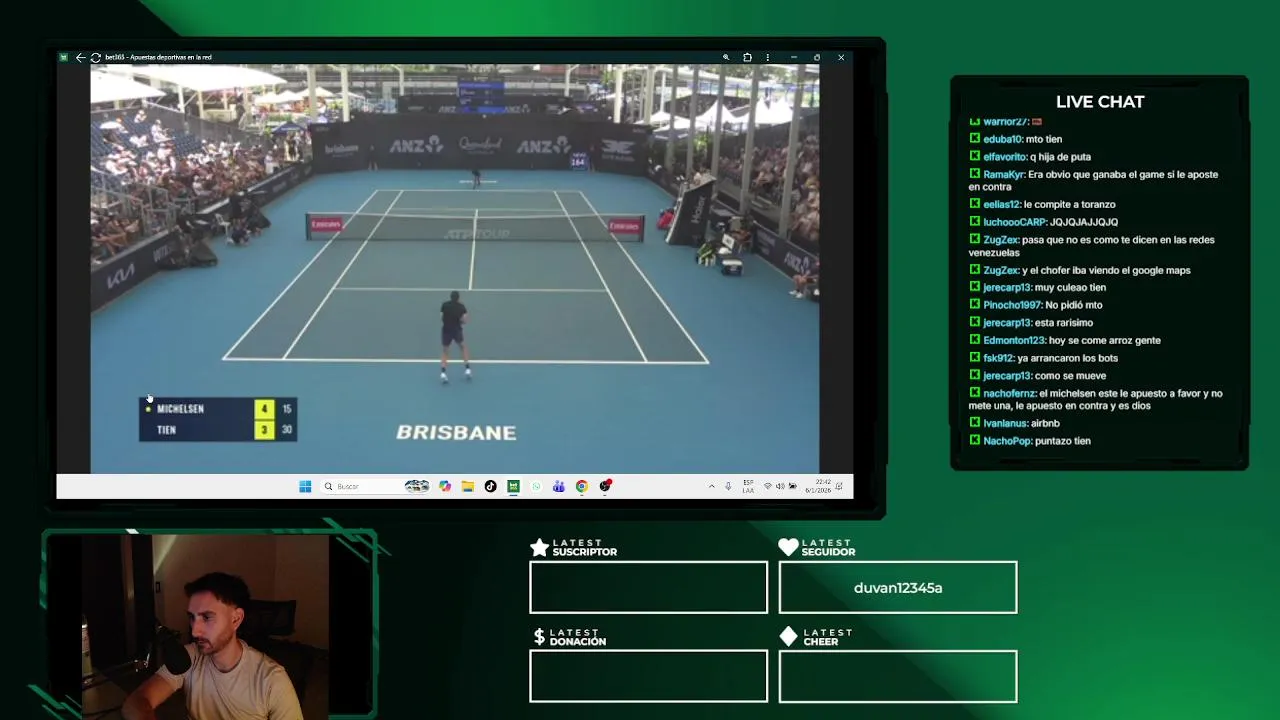
Task: Click the BRISBANE caption on the video
Action: [456, 432]
